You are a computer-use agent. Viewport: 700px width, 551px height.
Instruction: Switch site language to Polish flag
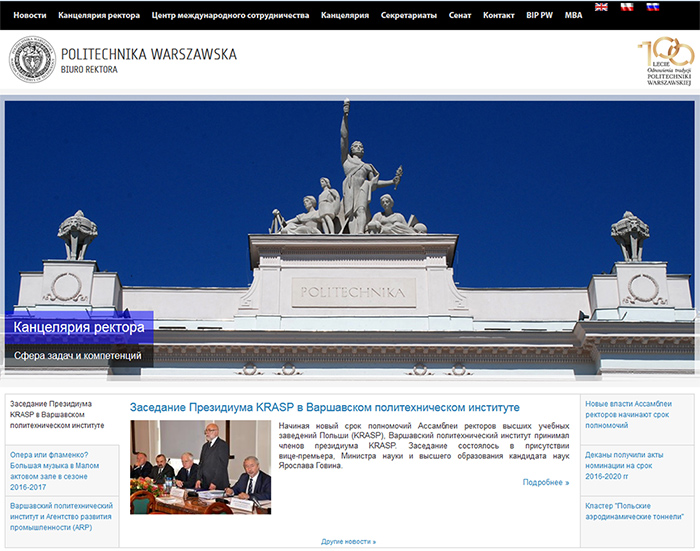coord(627,7)
